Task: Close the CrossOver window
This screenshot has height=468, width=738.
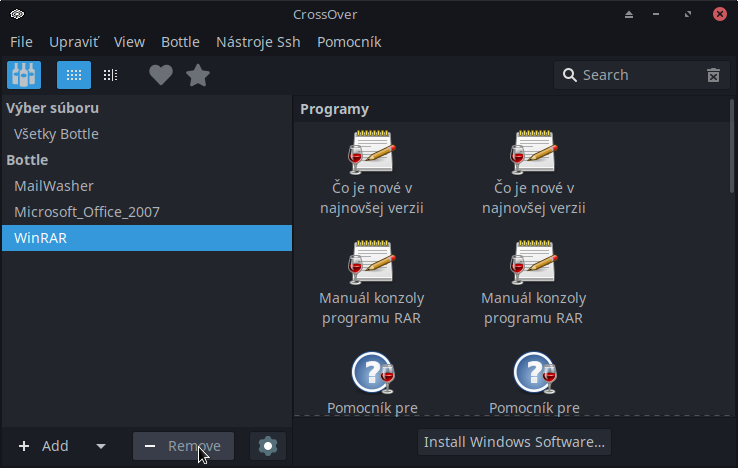Action: tap(720, 14)
